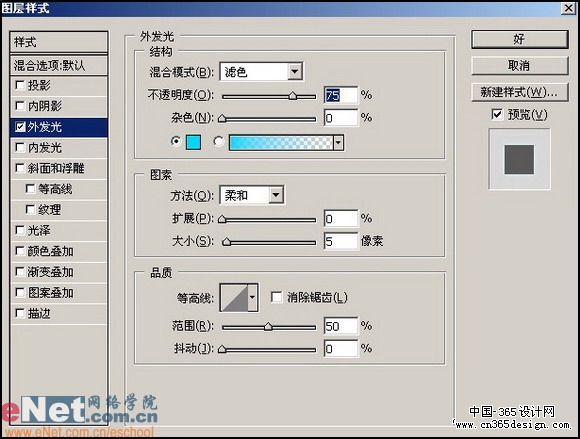580x439 pixels.
Task: Click the 新建样式 new style button
Action: 520,92
